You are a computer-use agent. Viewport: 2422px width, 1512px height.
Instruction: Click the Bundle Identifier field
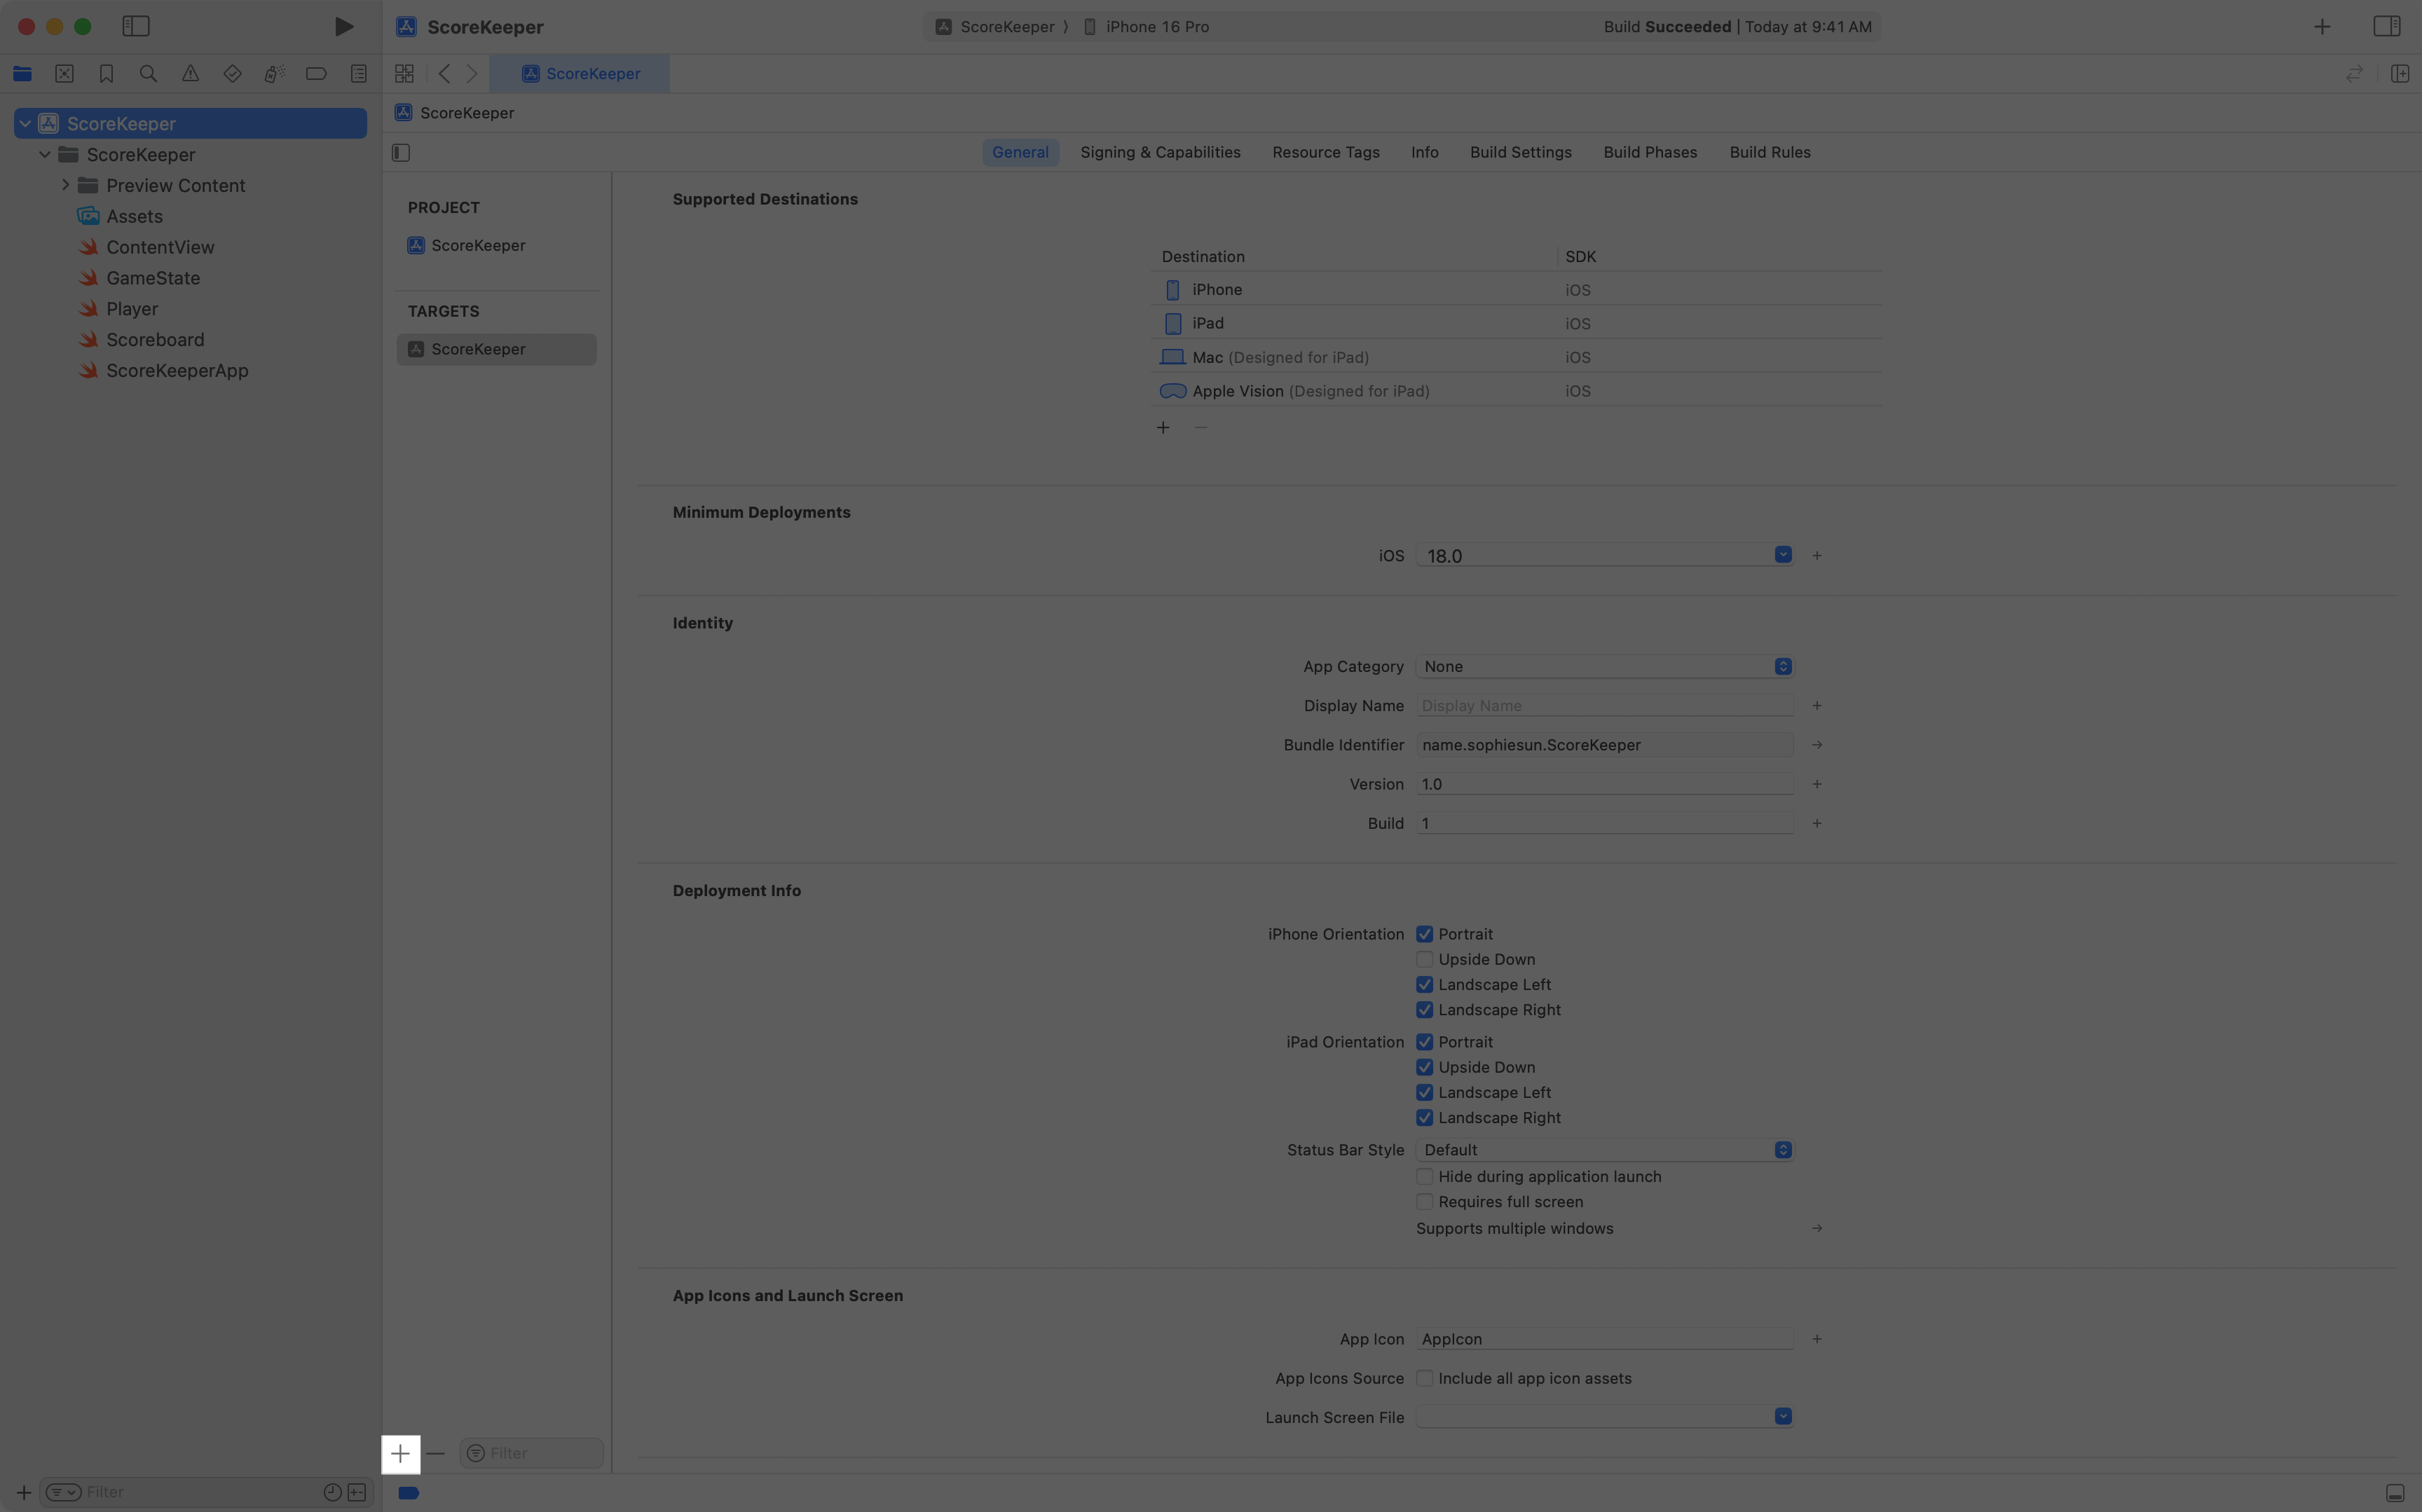pyautogui.click(x=1605, y=745)
